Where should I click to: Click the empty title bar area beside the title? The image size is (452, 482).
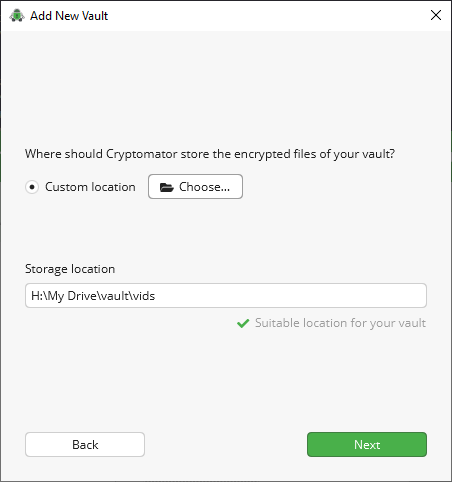click(267, 16)
